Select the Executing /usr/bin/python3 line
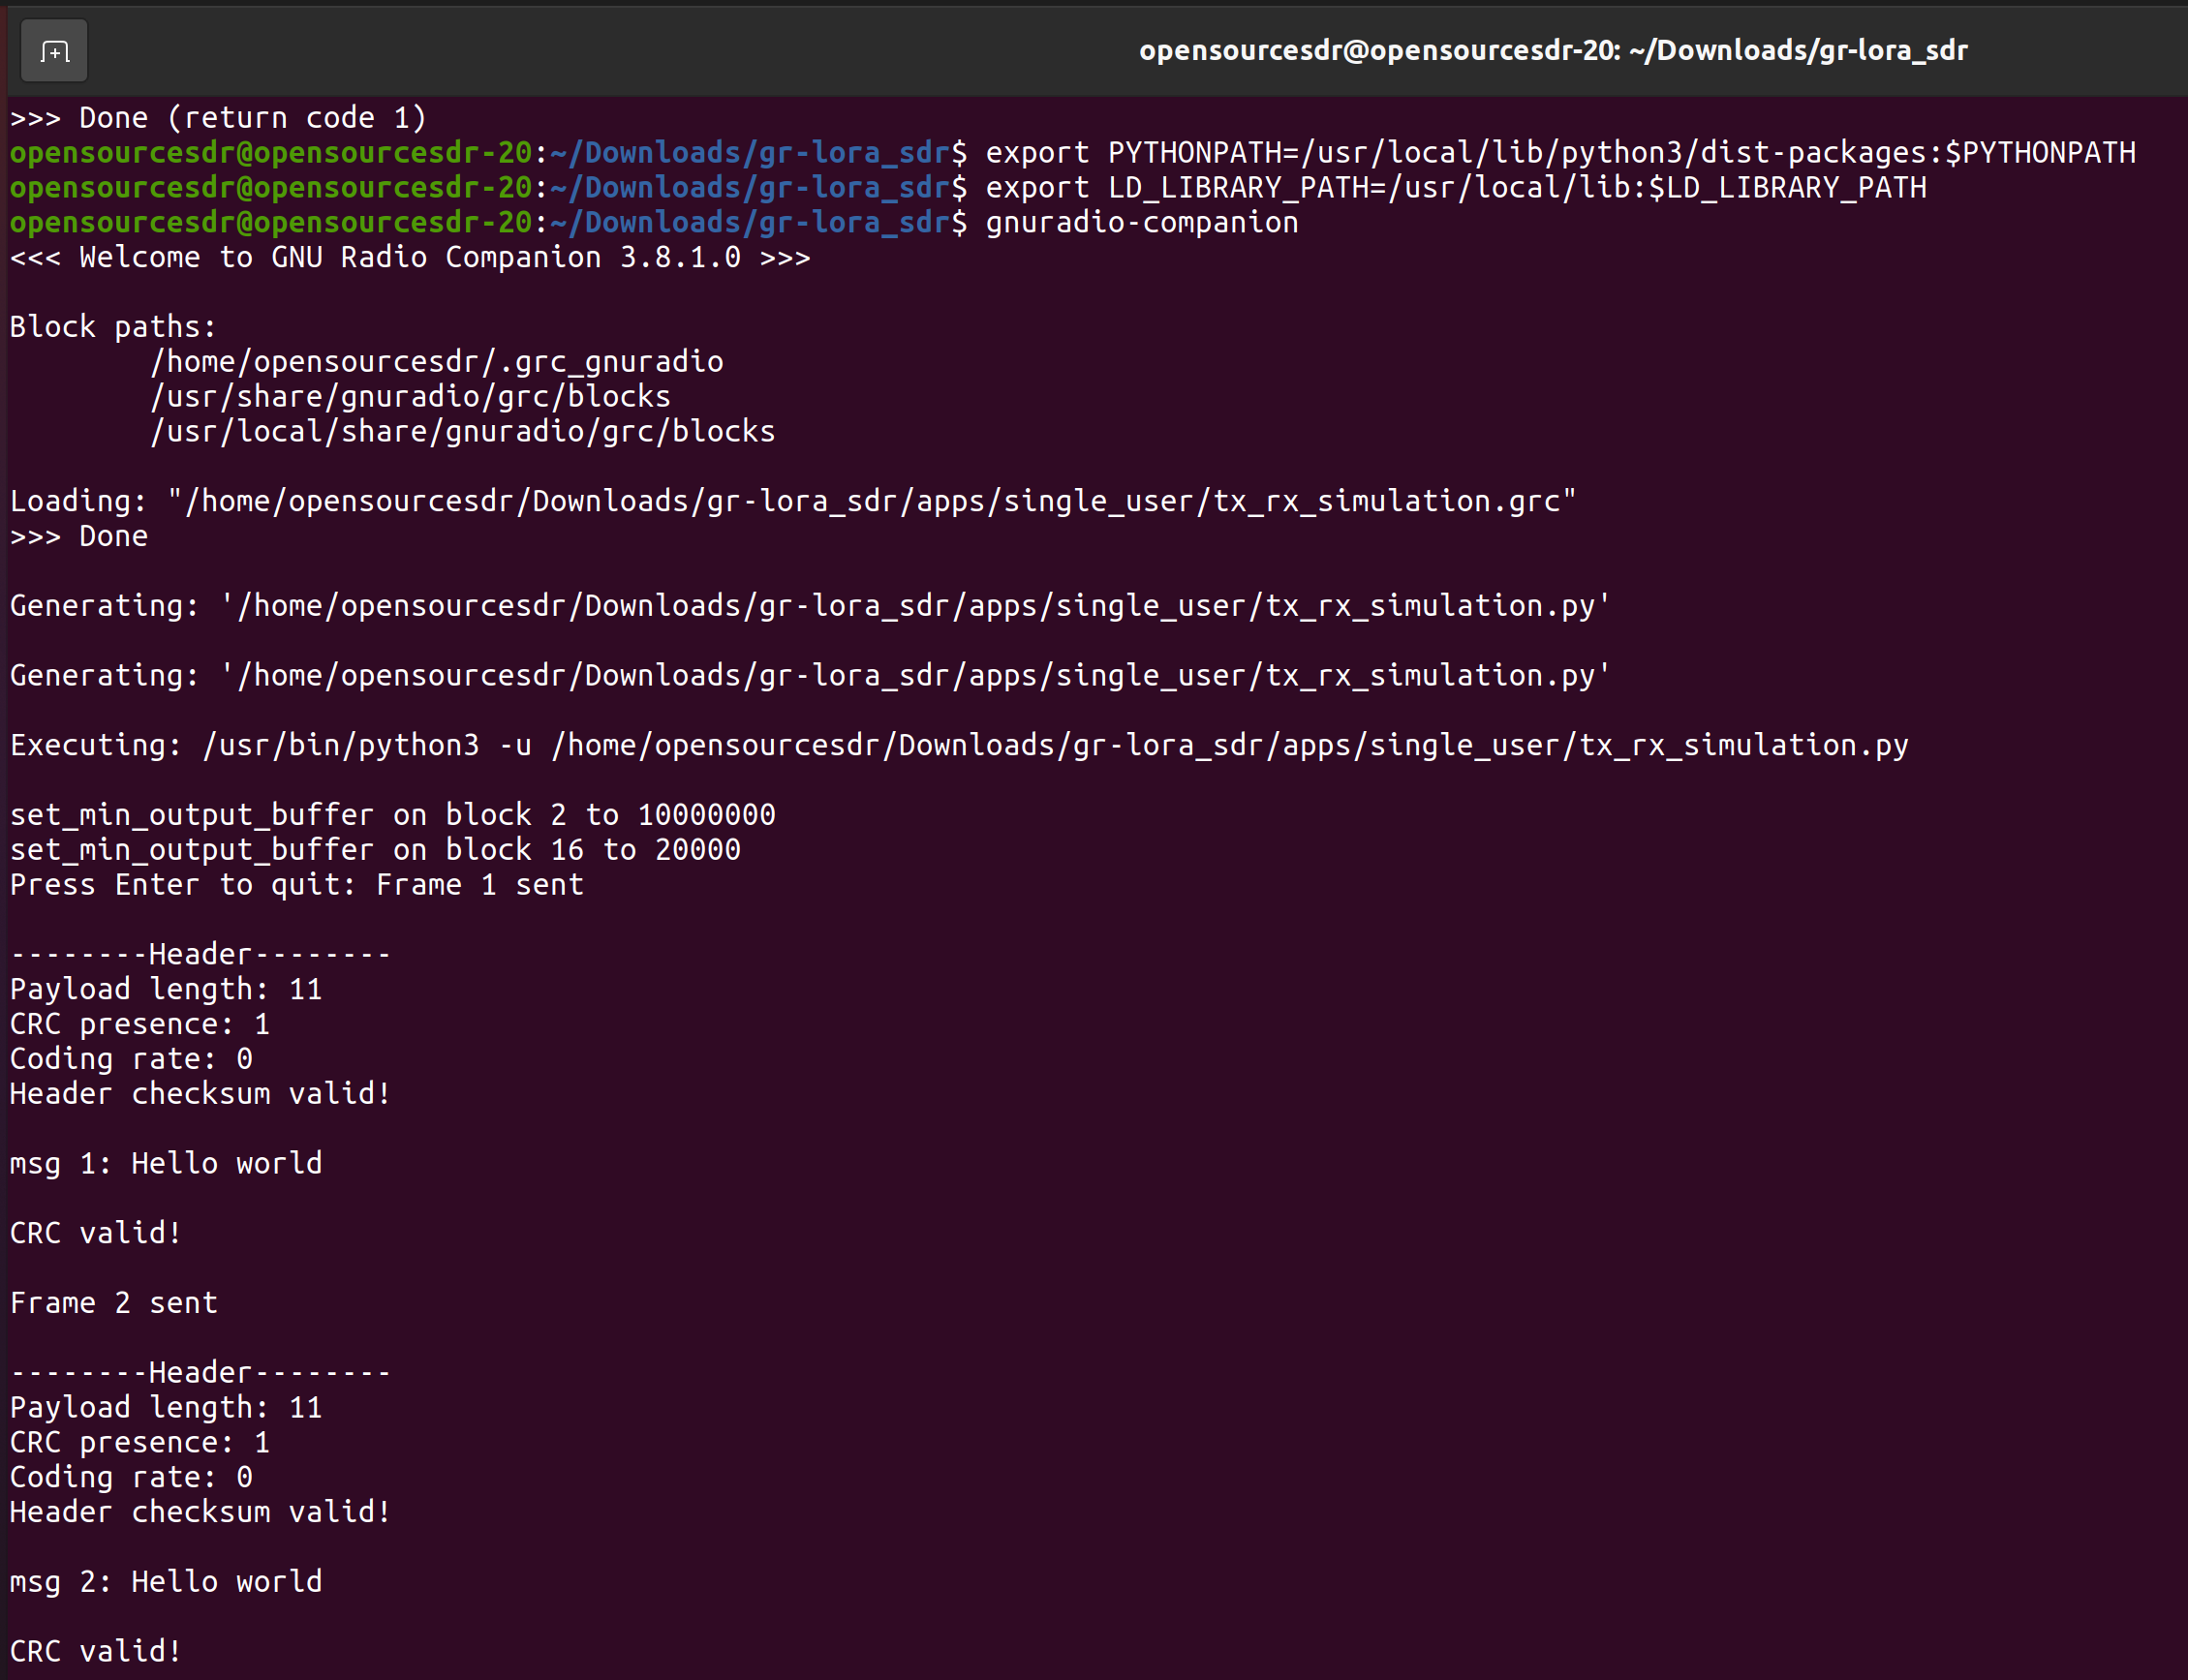 960,744
